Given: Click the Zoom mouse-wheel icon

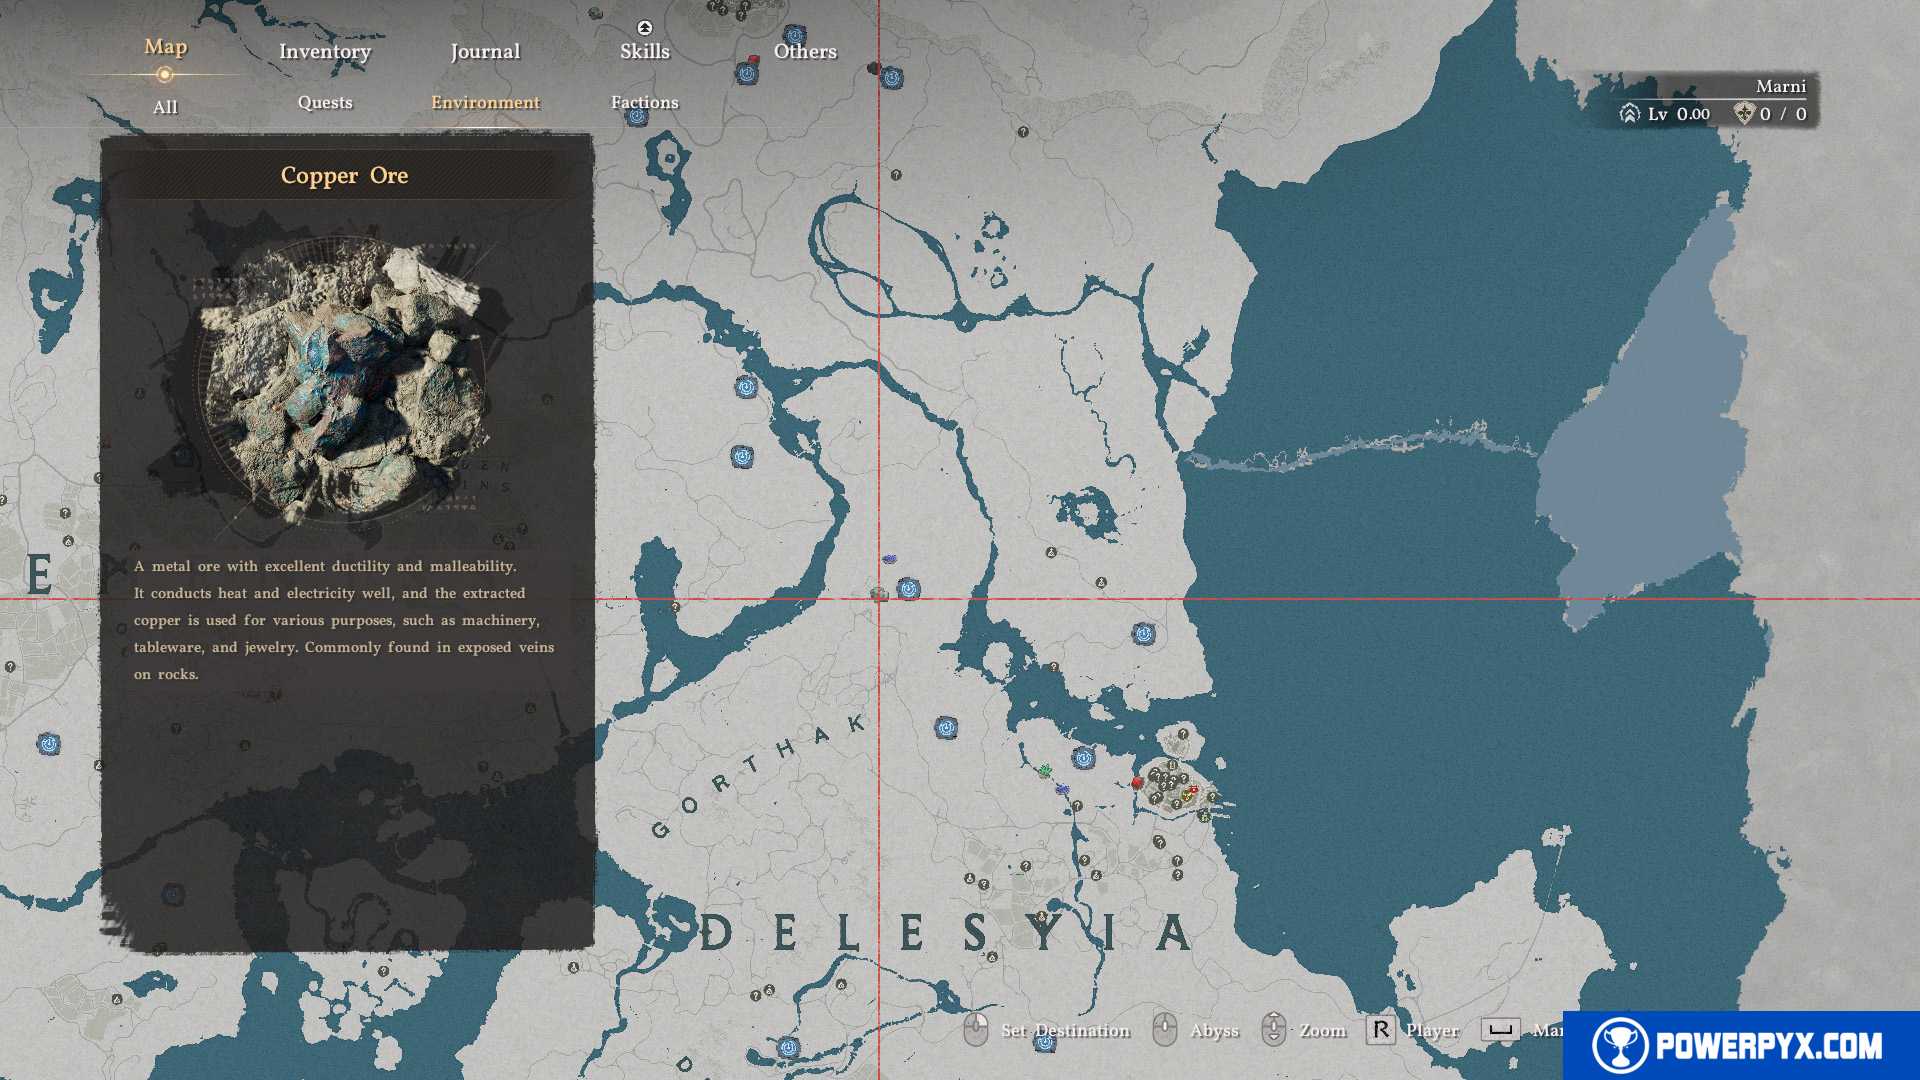Looking at the screenshot, I should pyautogui.click(x=1273, y=1029).
